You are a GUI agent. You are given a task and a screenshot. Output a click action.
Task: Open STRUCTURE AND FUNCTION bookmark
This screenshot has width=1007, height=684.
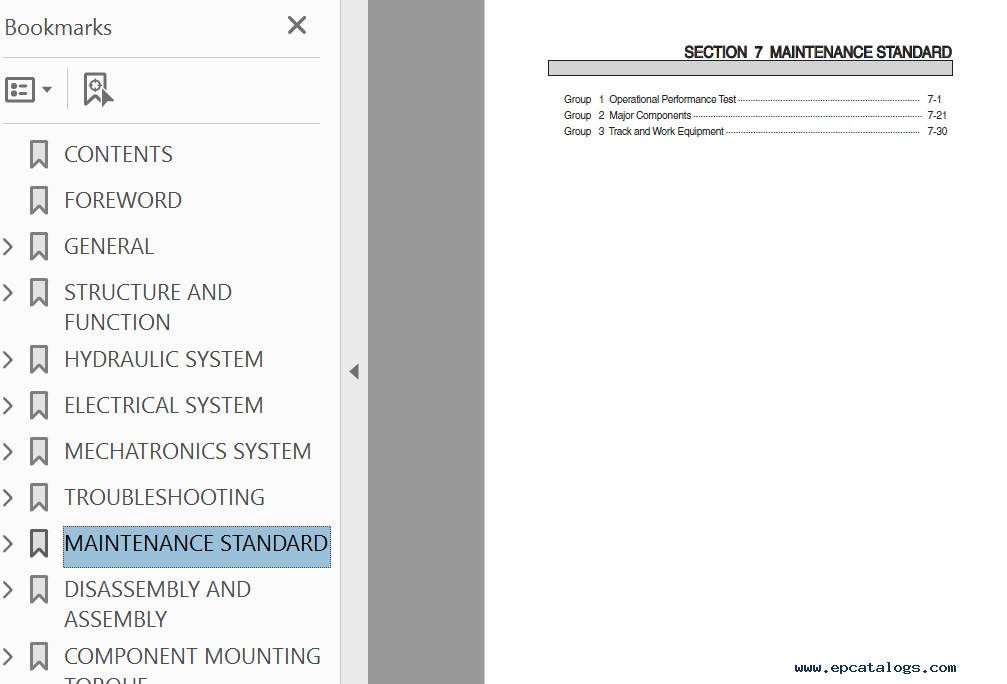coord(148,307)
